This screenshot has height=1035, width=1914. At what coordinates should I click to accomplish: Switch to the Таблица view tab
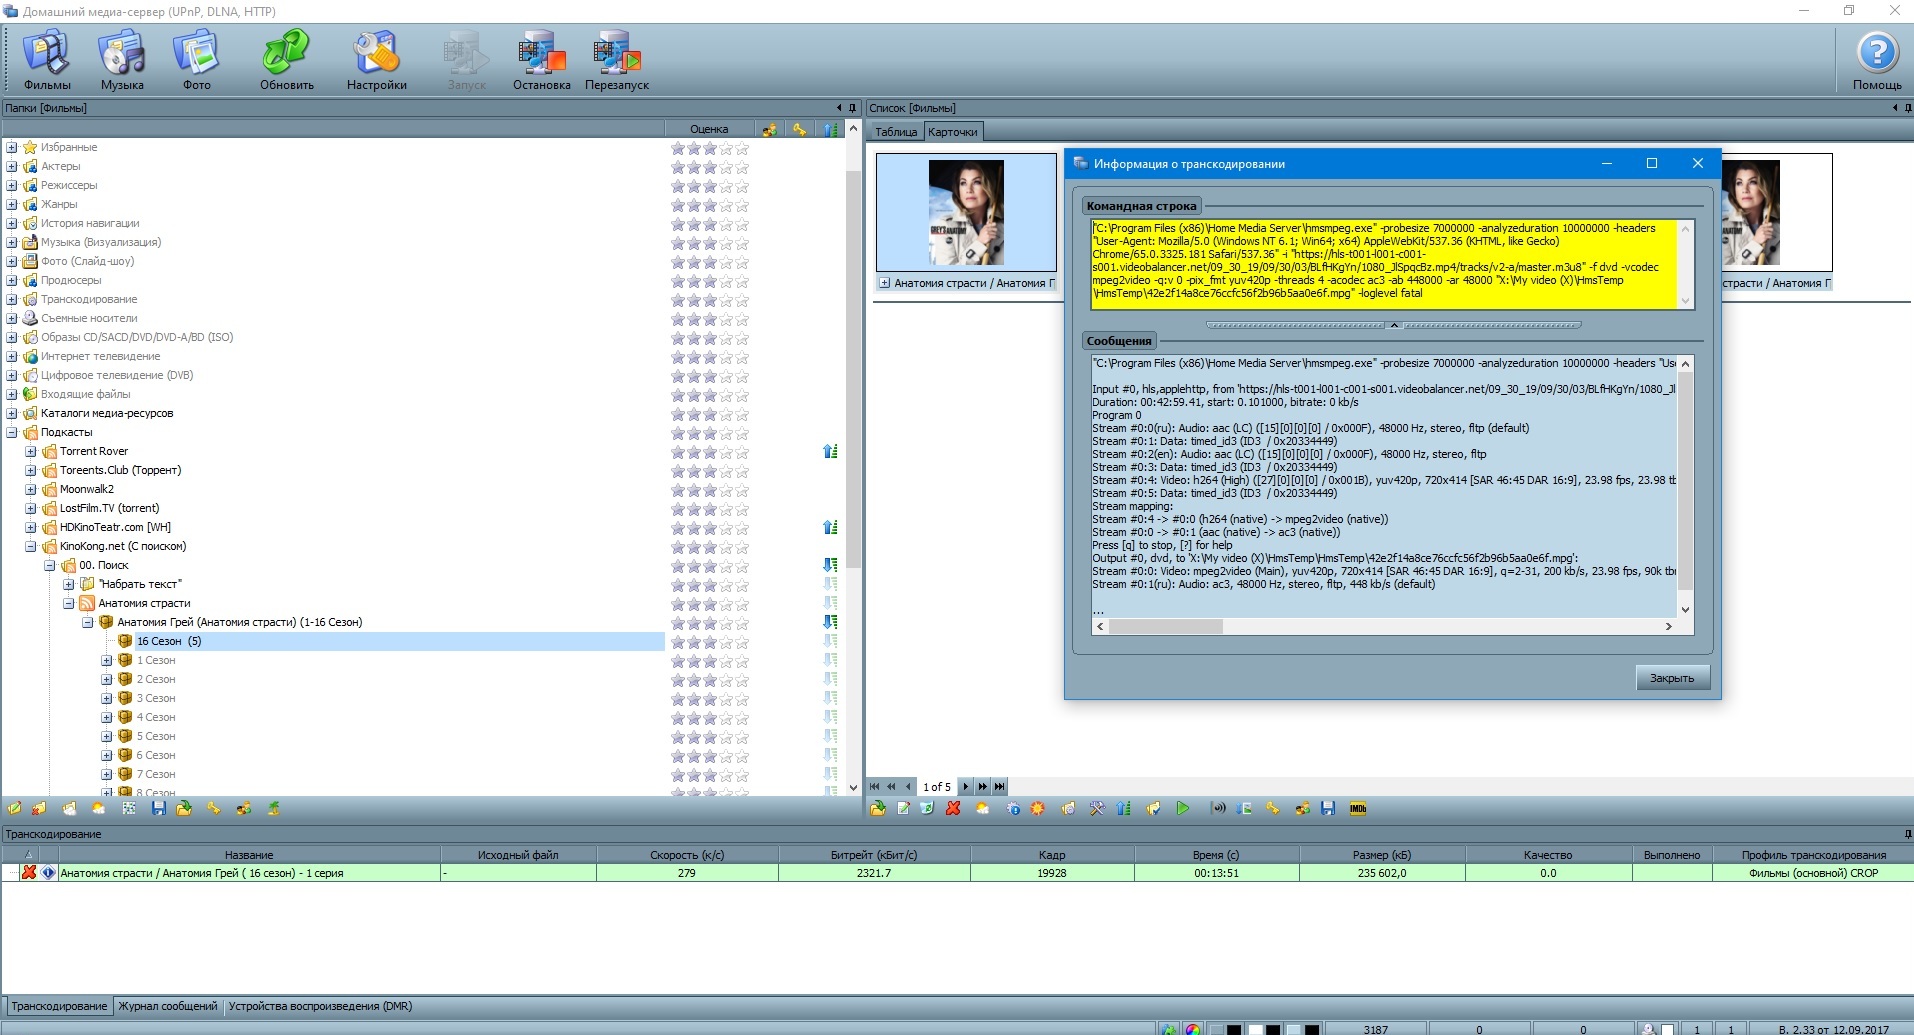[895, 132]
